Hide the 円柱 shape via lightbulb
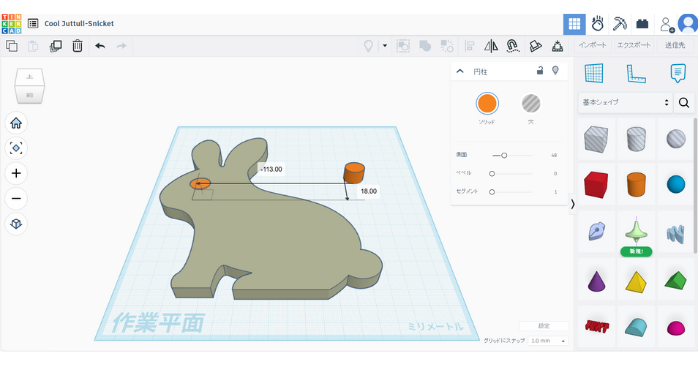Viewport: 698px width, 365px height. pos(555,70)
